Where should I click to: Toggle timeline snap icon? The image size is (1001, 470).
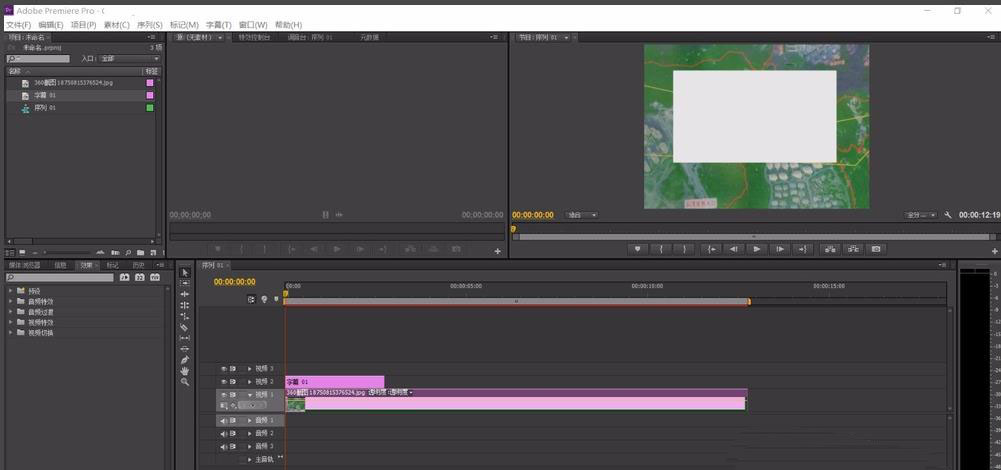[x=252, y=299]
